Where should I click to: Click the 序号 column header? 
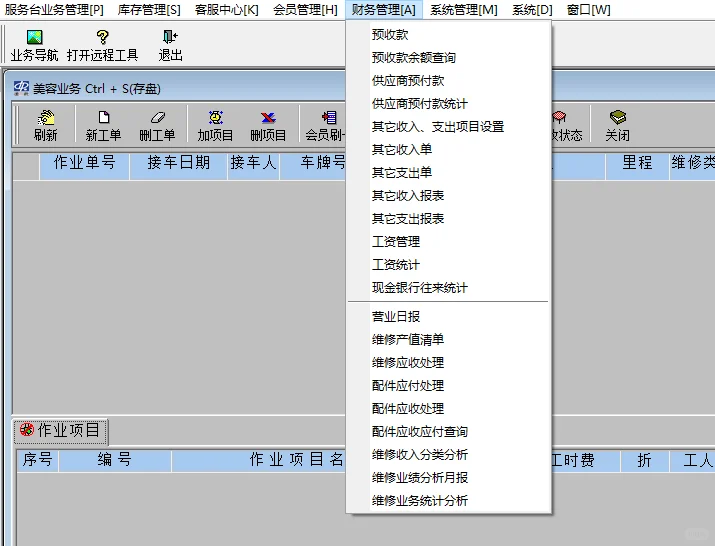click(37, 460)
